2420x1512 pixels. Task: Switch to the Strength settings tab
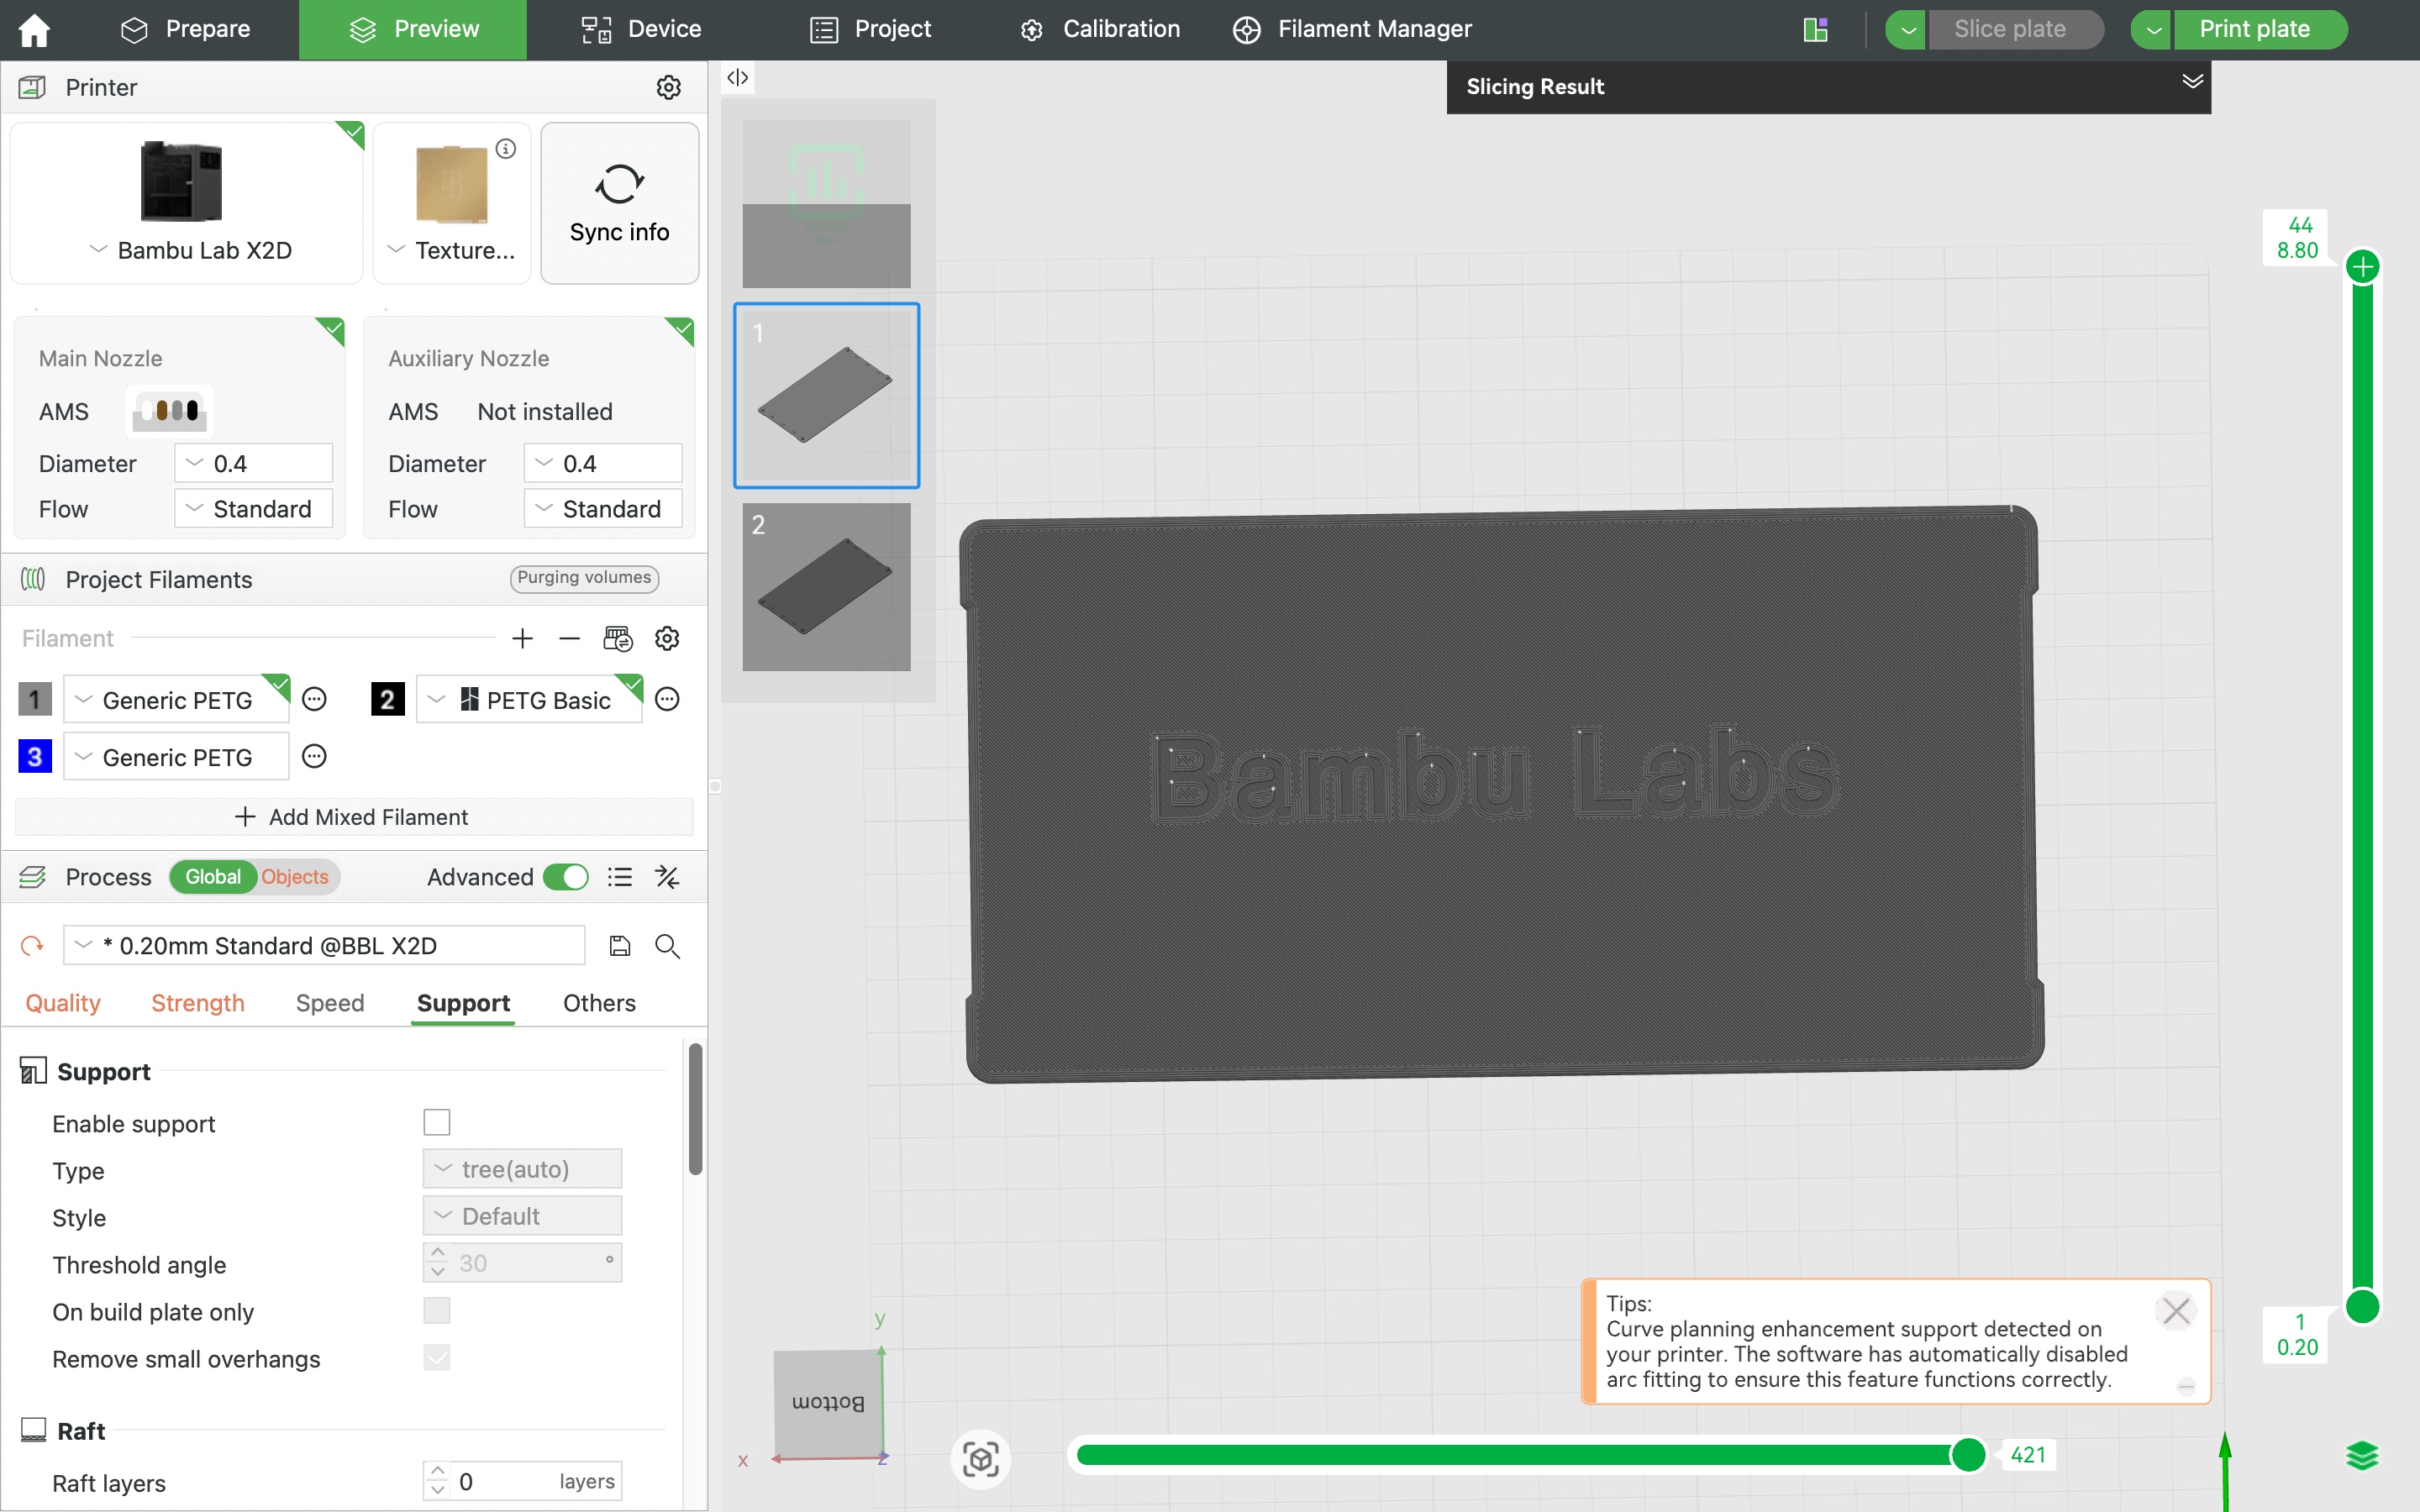198,1003
